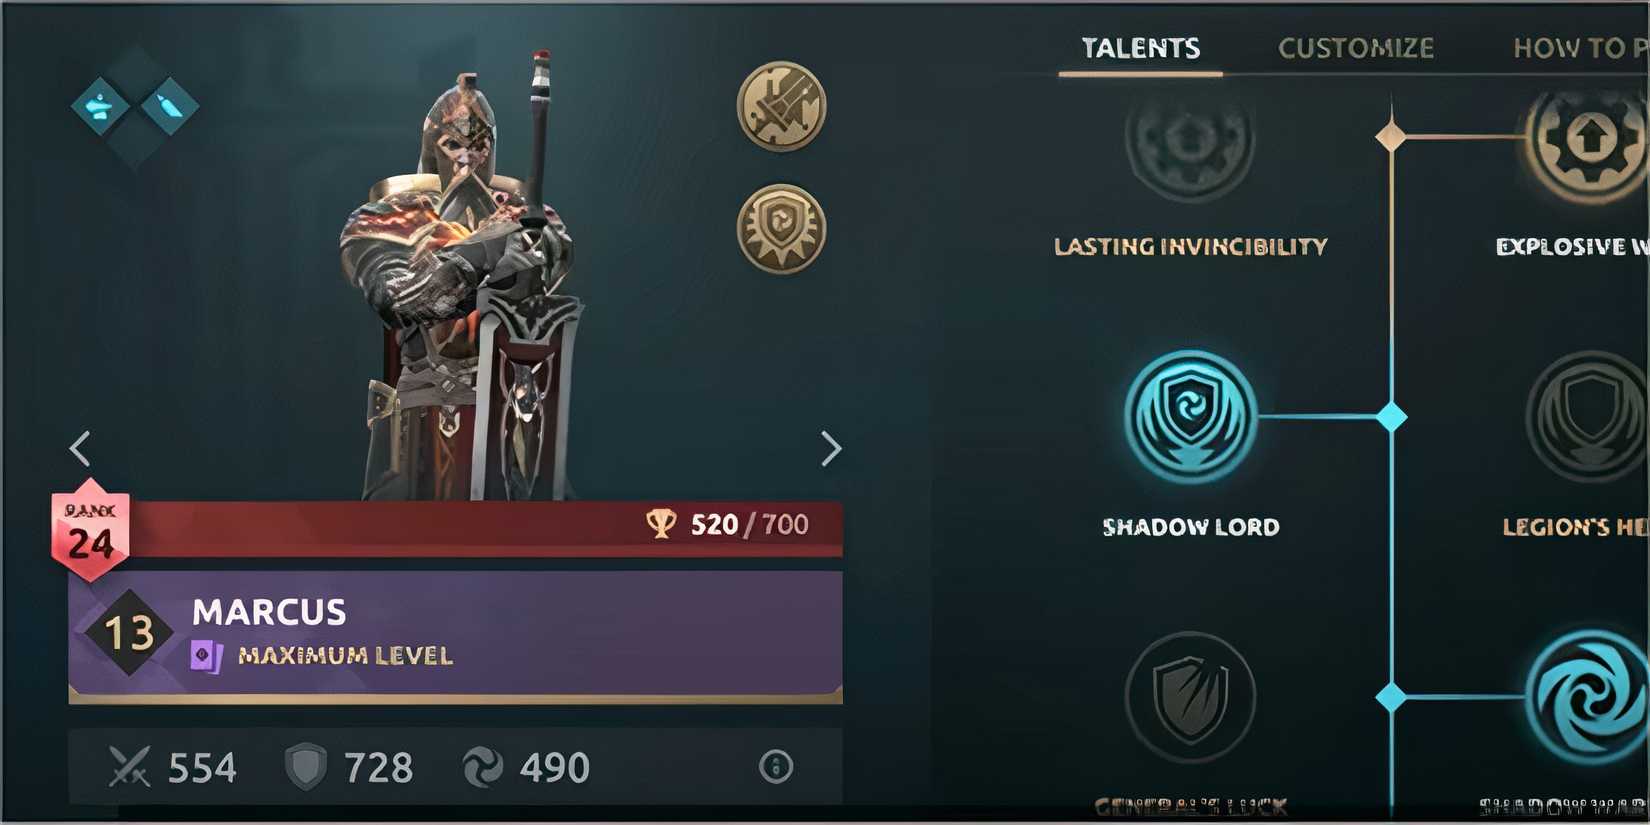
Task: Click the Marcus Maximum Level banner
Action: click(455, 636)
